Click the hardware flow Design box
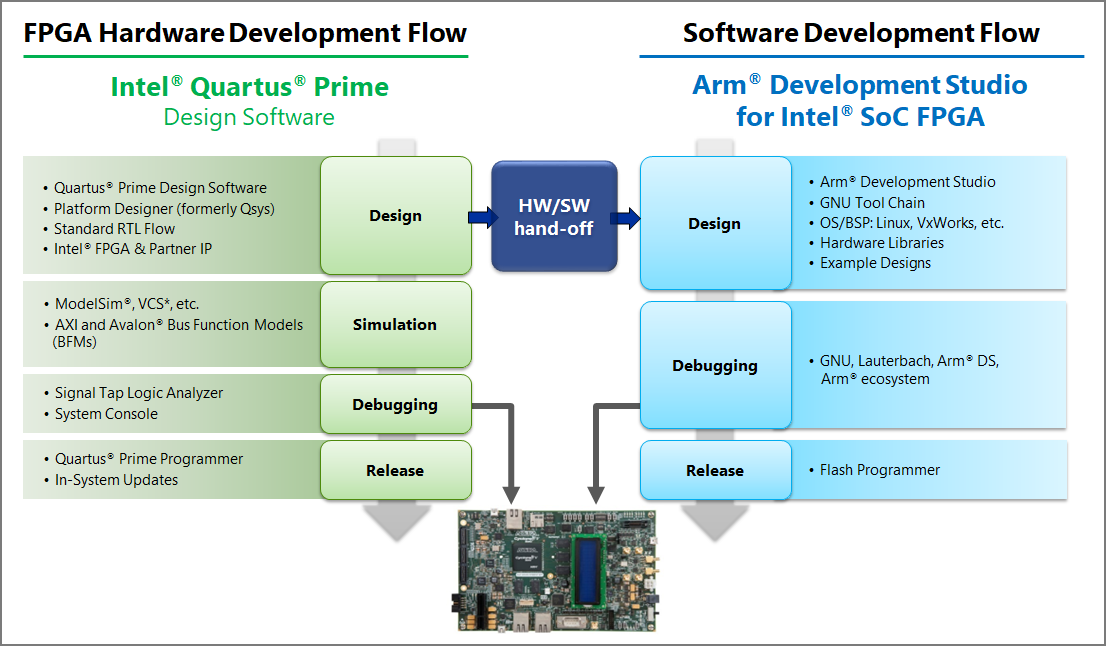1106x646 pixels. (x=396, y=216)
